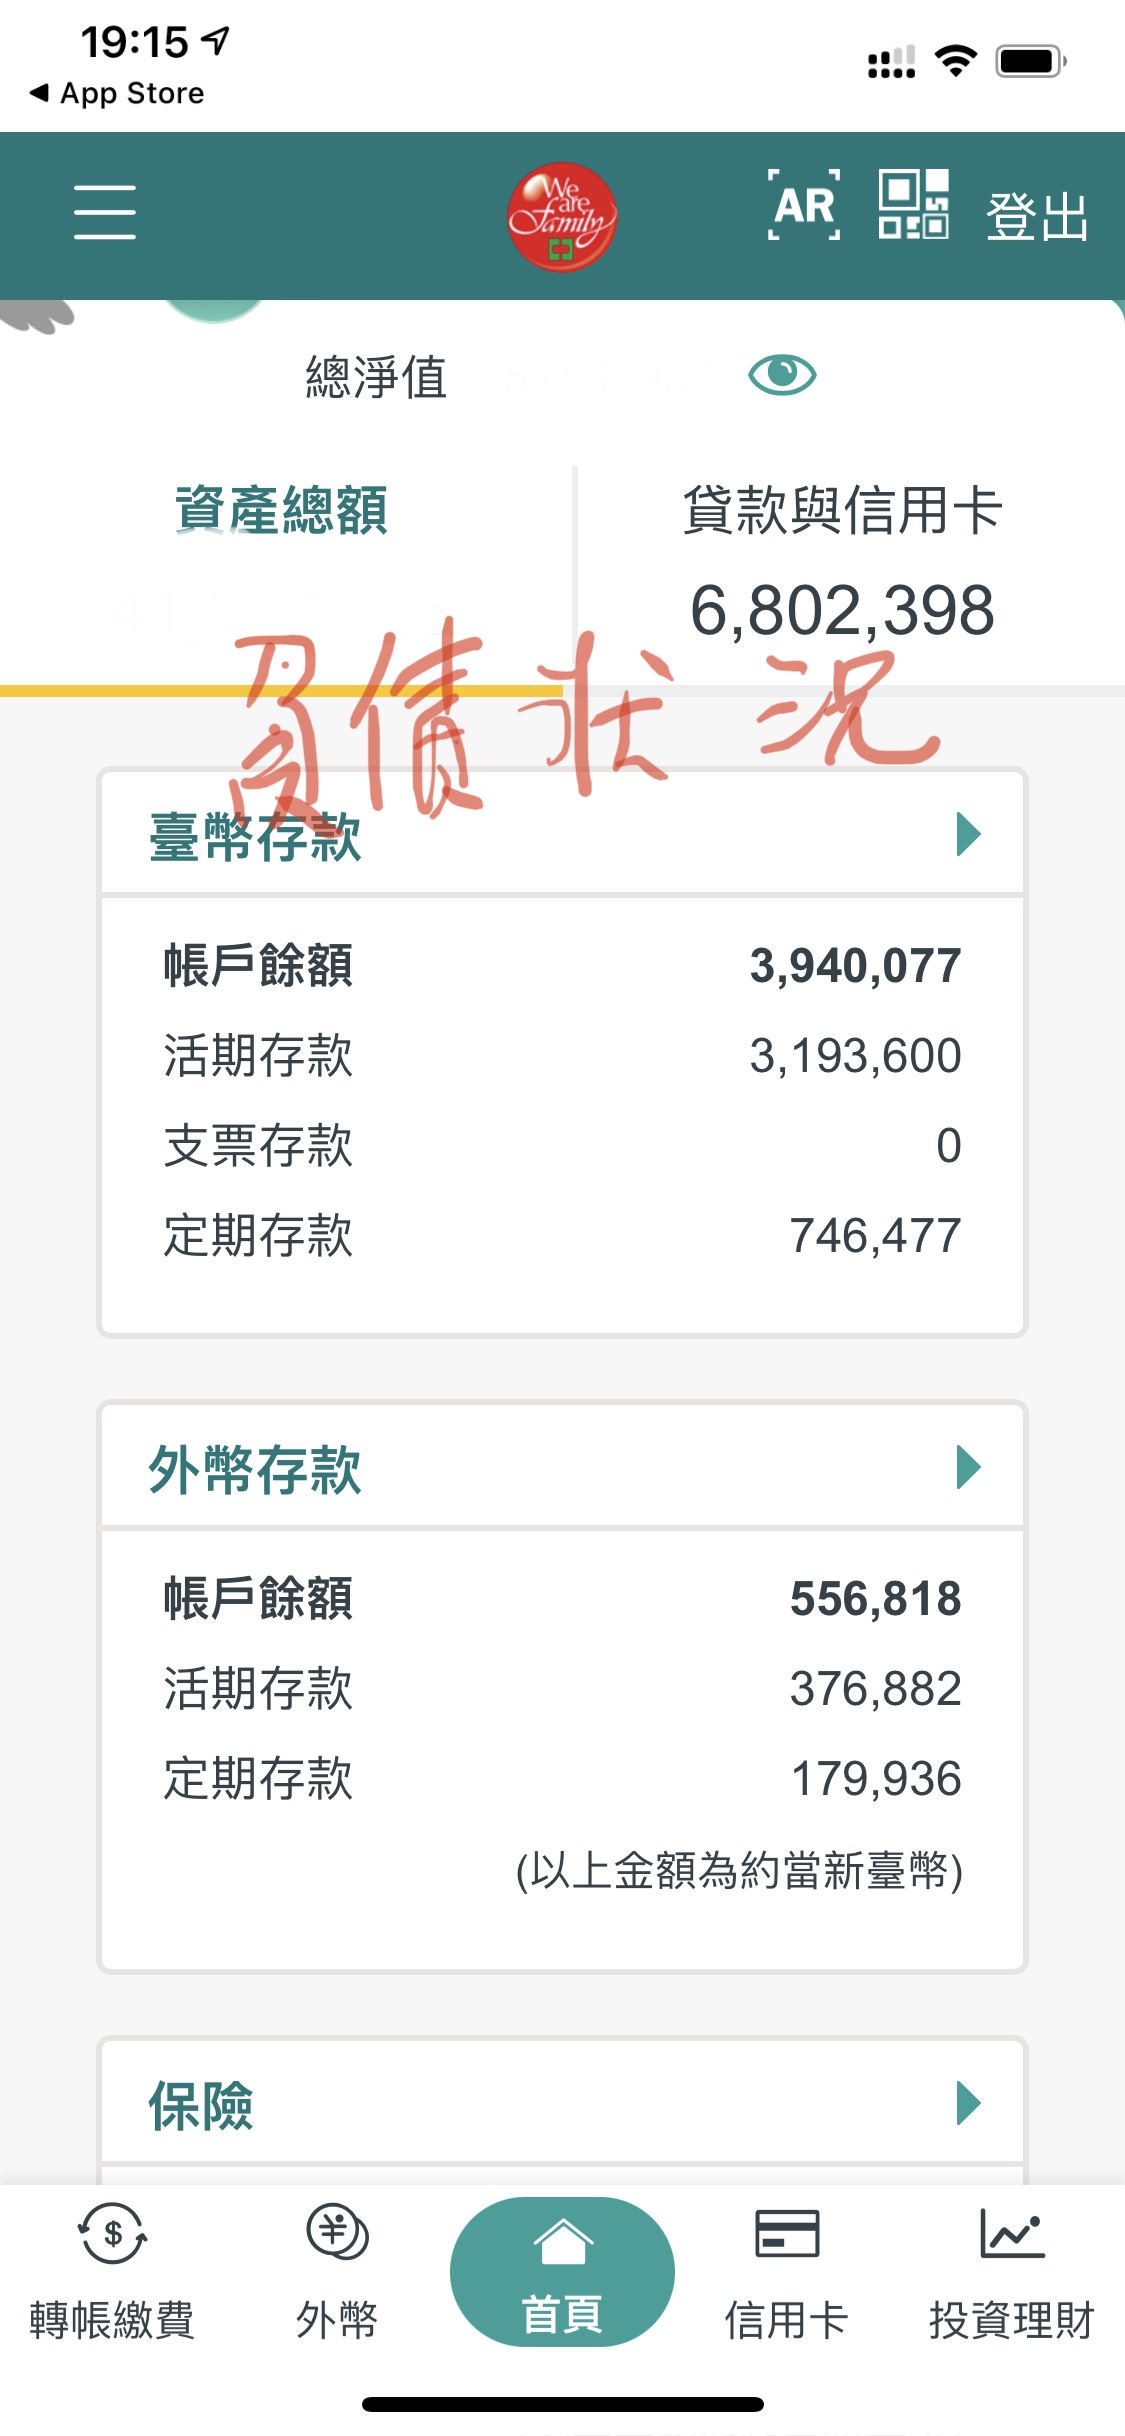Tap the 外幣存款 heading
This screenshot has width=1125, height=2436.
click(x=255, y=1469)
